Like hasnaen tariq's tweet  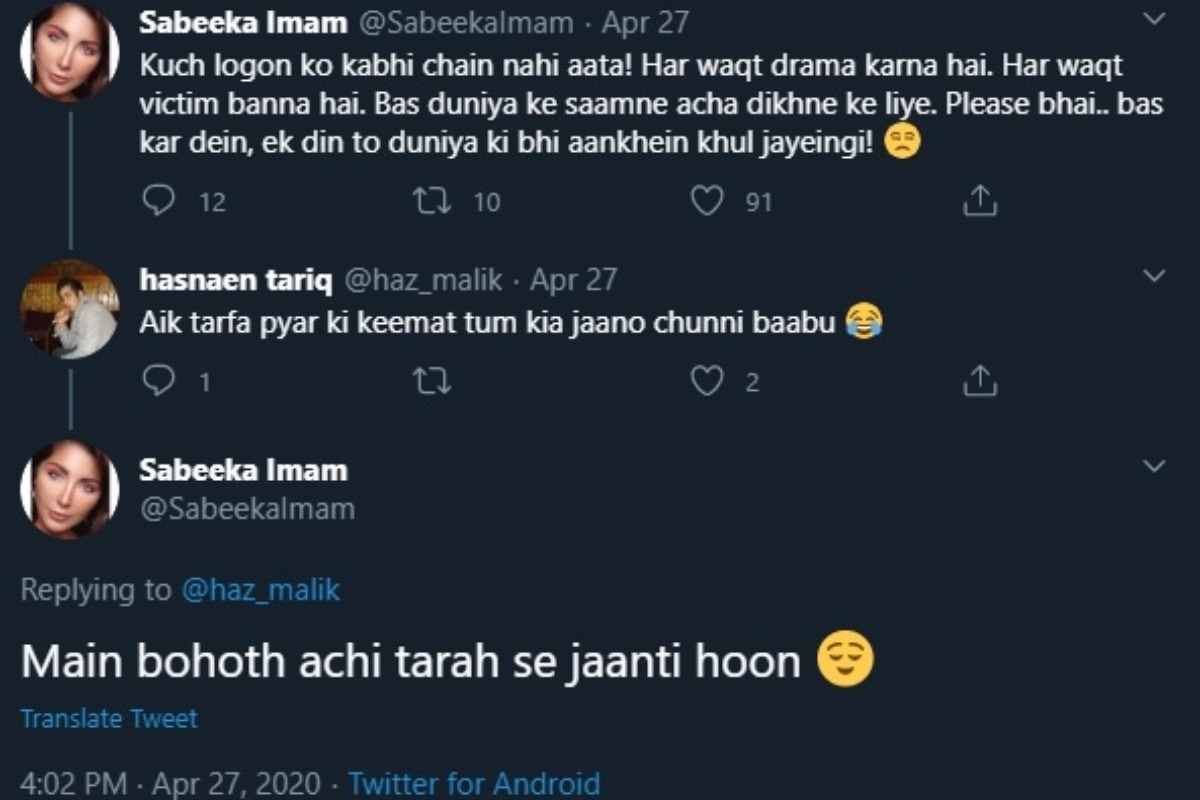point(707,381)
